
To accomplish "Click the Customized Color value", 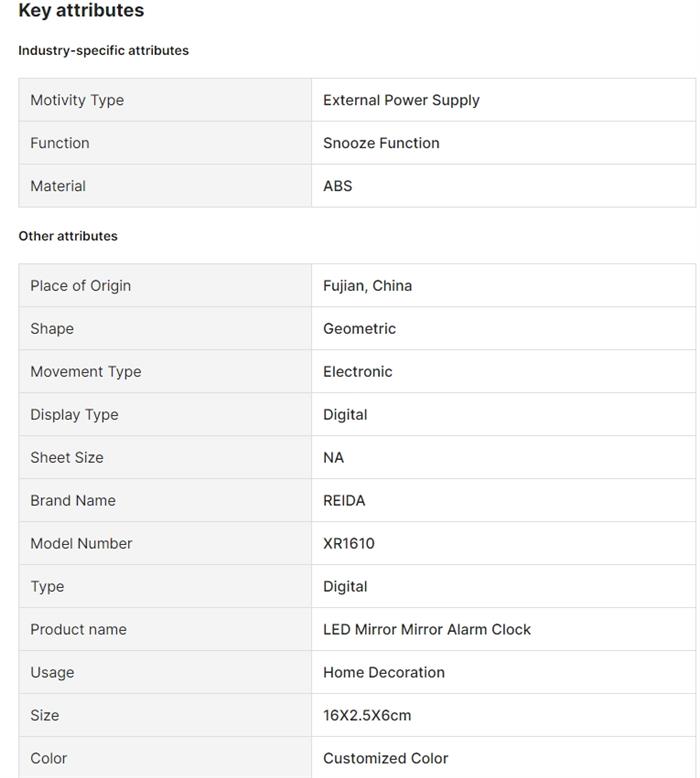I will (x=385, y=759).
